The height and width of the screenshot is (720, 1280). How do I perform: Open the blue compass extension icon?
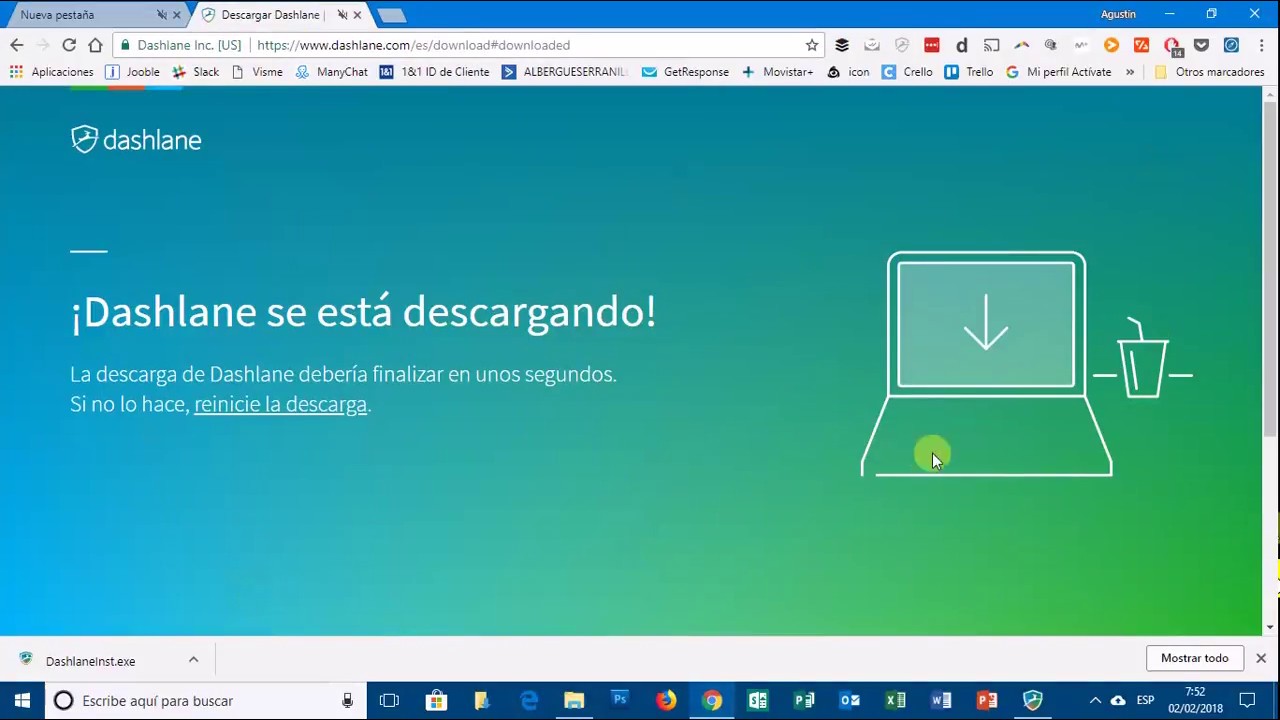tap(1231, 45)
